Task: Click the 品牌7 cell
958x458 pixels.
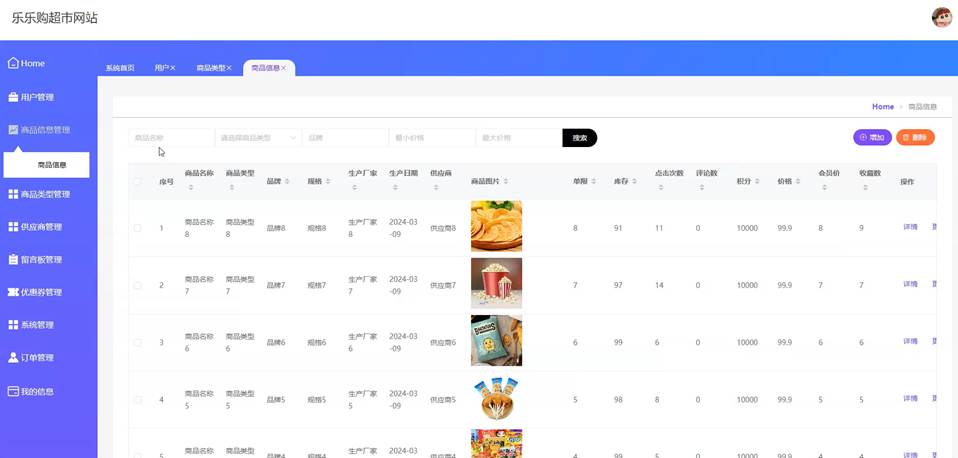Action: point(276,285)
